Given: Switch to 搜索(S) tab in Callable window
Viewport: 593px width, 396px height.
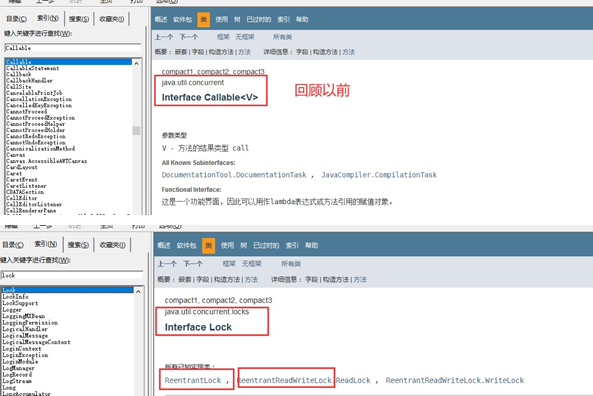Looking at the screenshot, I should click(79, 19).
